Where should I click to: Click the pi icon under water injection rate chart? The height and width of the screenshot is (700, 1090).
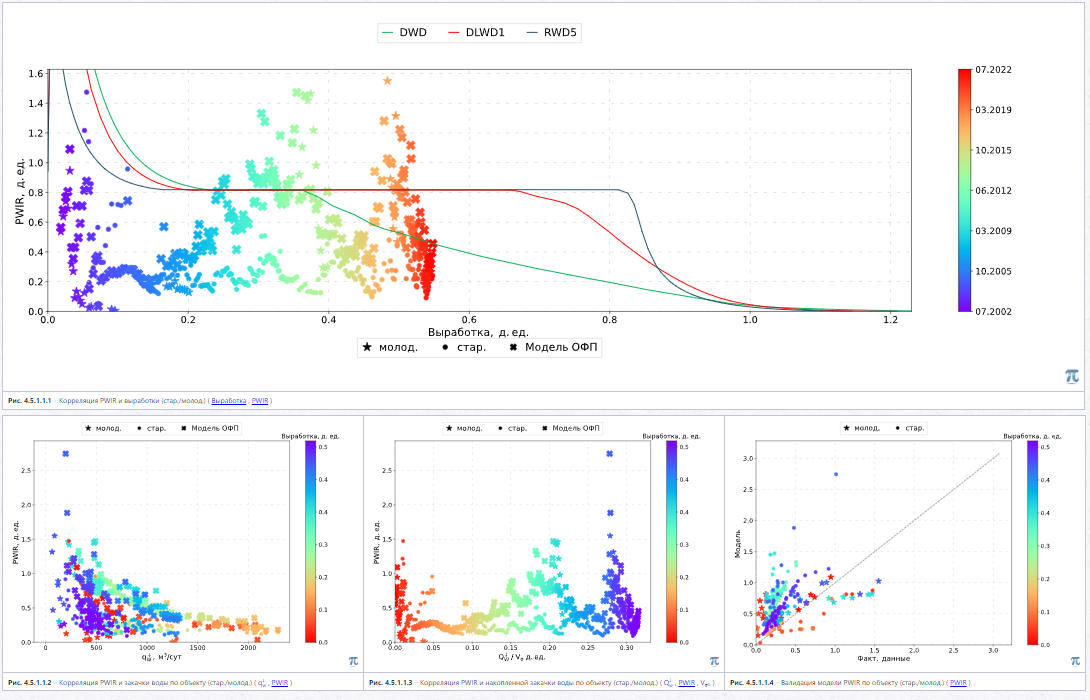(353, 660)
